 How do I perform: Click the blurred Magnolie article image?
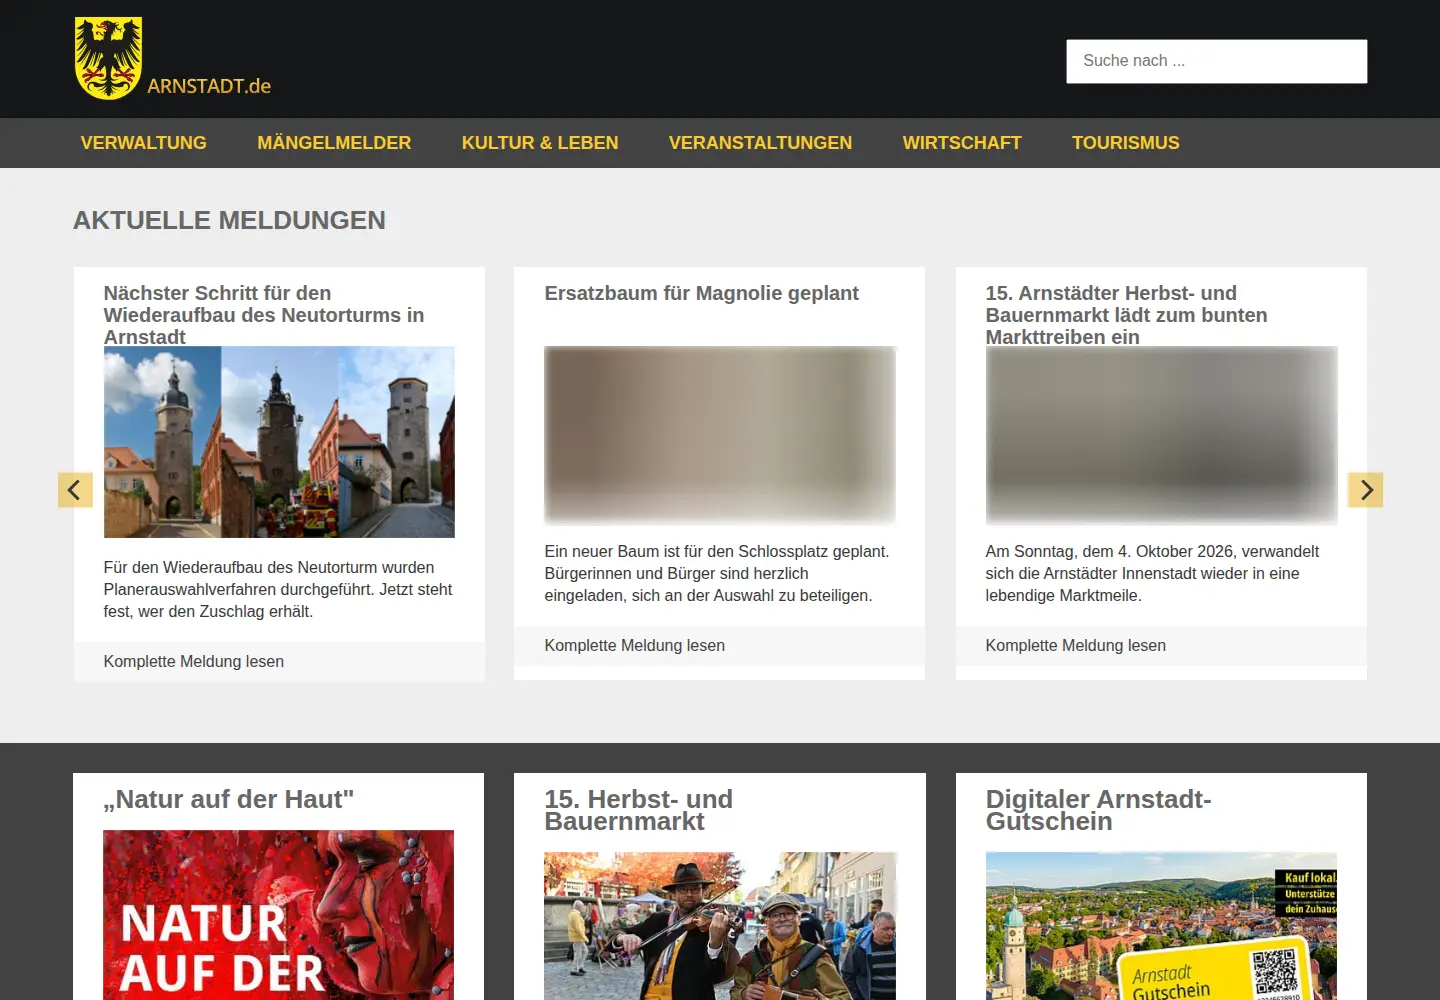[x=720, y=435]
